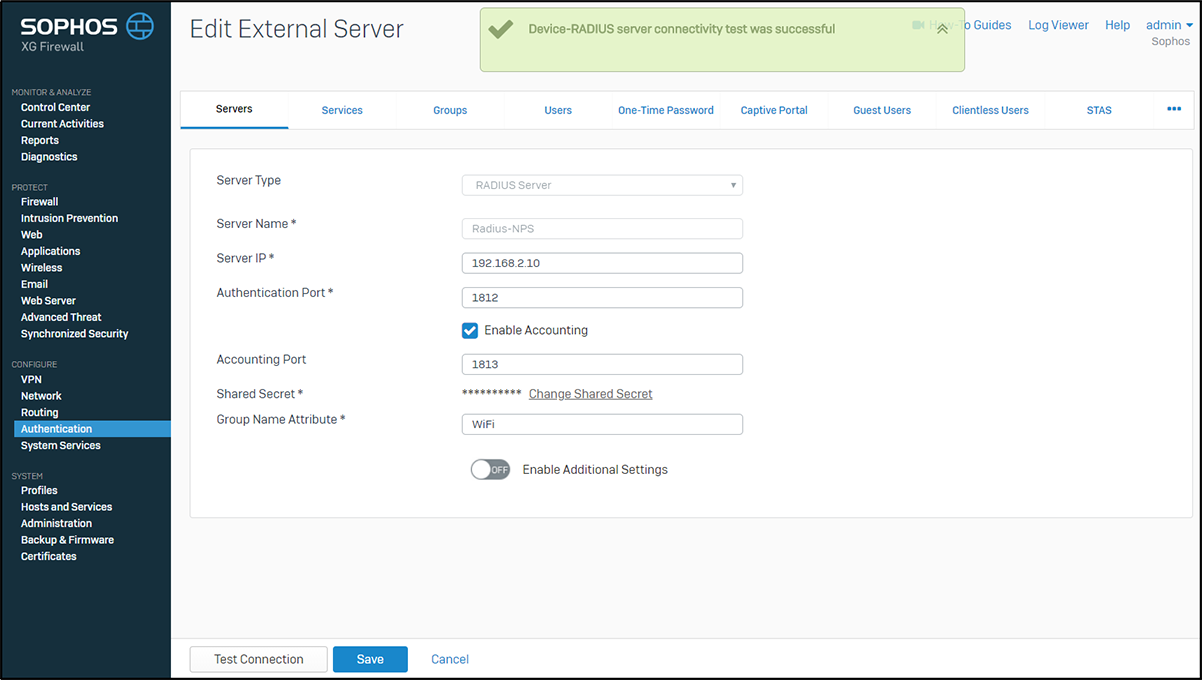Screen dimensions: 1202x680
Task: Toggle Enable Additional Settings switch on
Action: coord(490,469)
